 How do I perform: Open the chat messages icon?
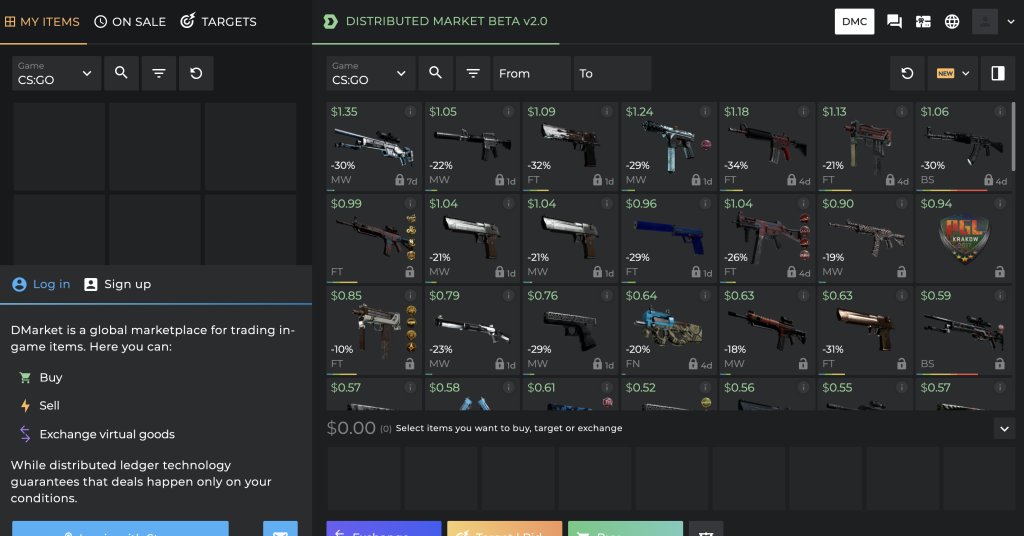click(894, 21)
